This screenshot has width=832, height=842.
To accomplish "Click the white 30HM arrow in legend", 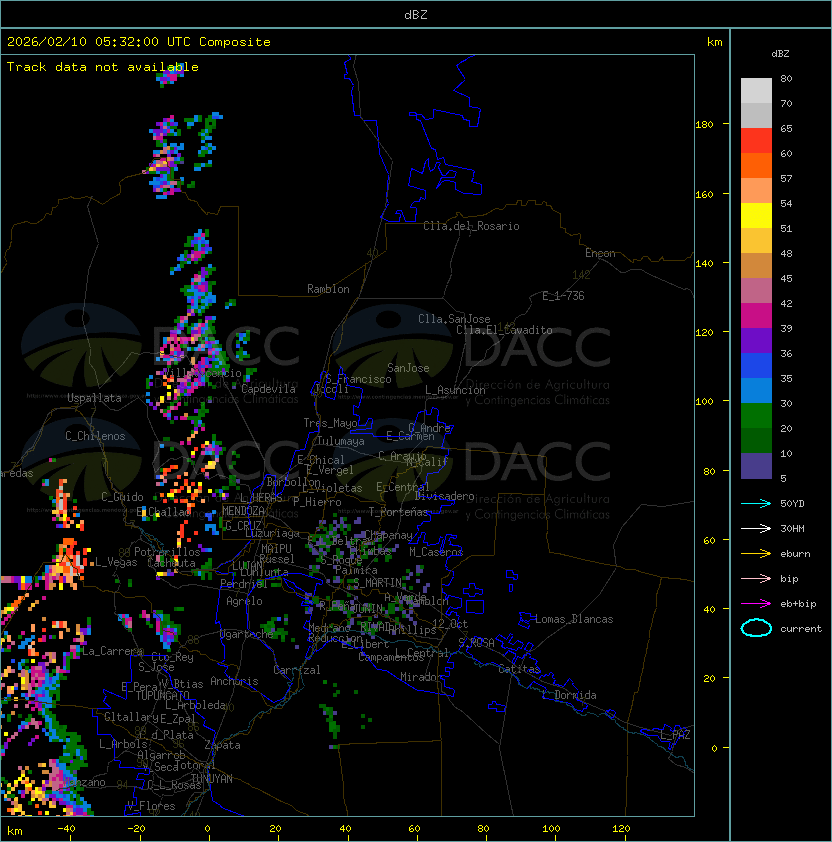I will [756, 529].
